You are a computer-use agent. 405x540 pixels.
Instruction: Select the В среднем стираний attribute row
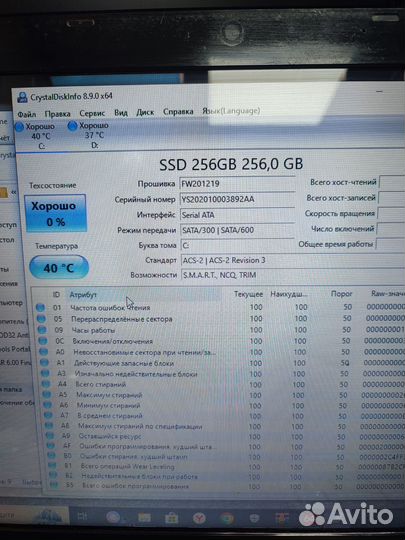coord(225,415)
